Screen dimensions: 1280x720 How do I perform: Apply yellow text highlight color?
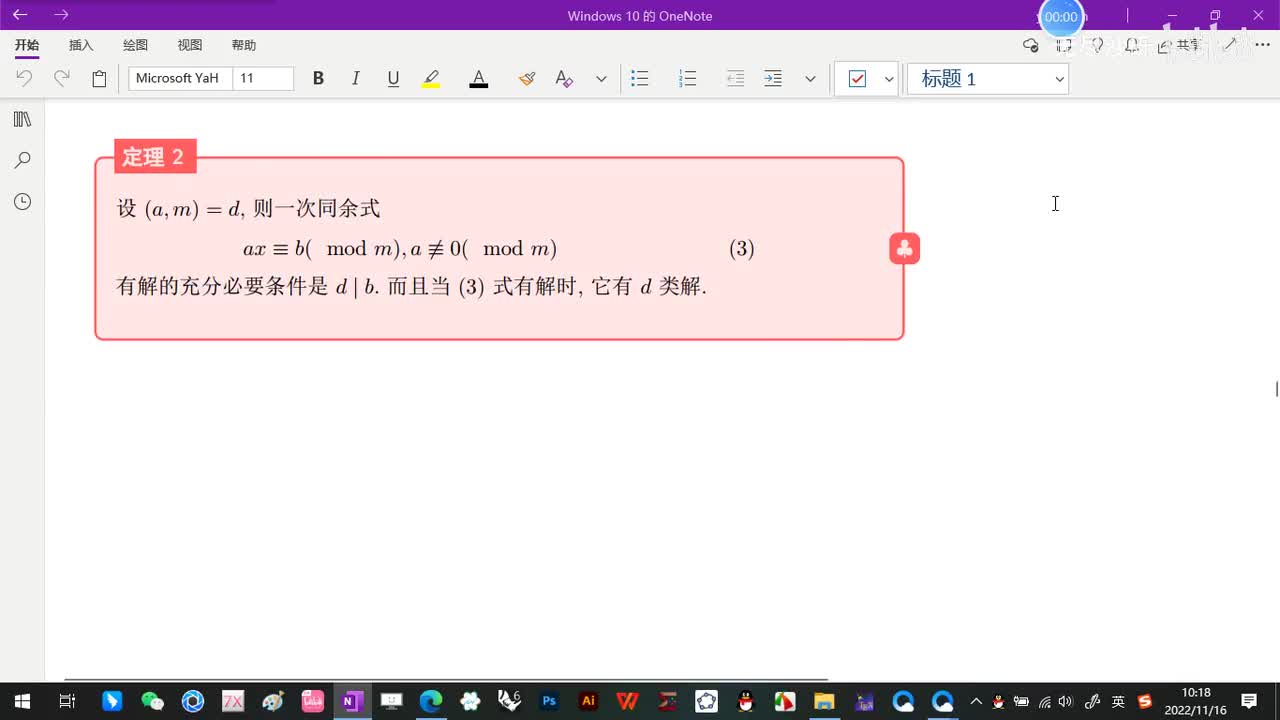pos(431,78)
